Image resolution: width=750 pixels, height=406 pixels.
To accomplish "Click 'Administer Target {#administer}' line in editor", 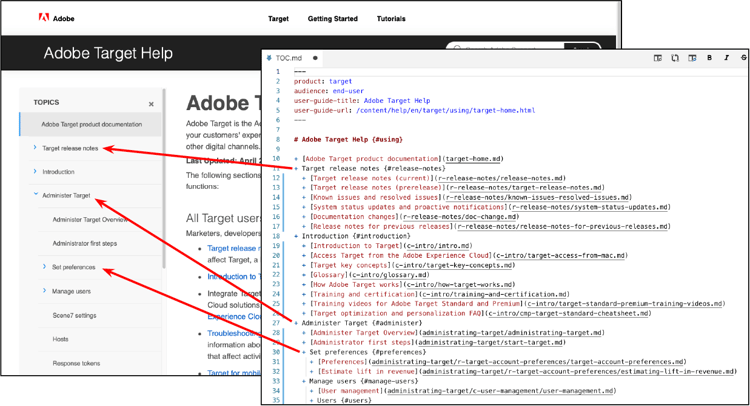I will point(362,323).
